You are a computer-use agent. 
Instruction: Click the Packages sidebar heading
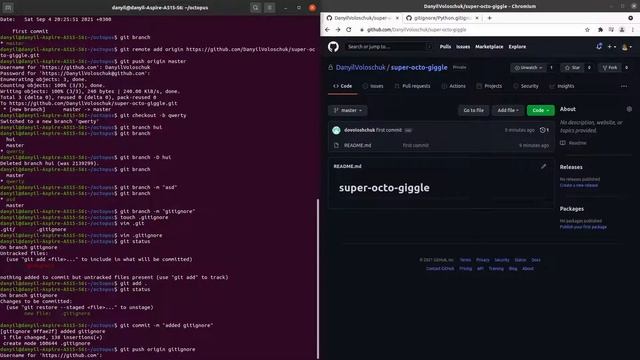[571, 209]
